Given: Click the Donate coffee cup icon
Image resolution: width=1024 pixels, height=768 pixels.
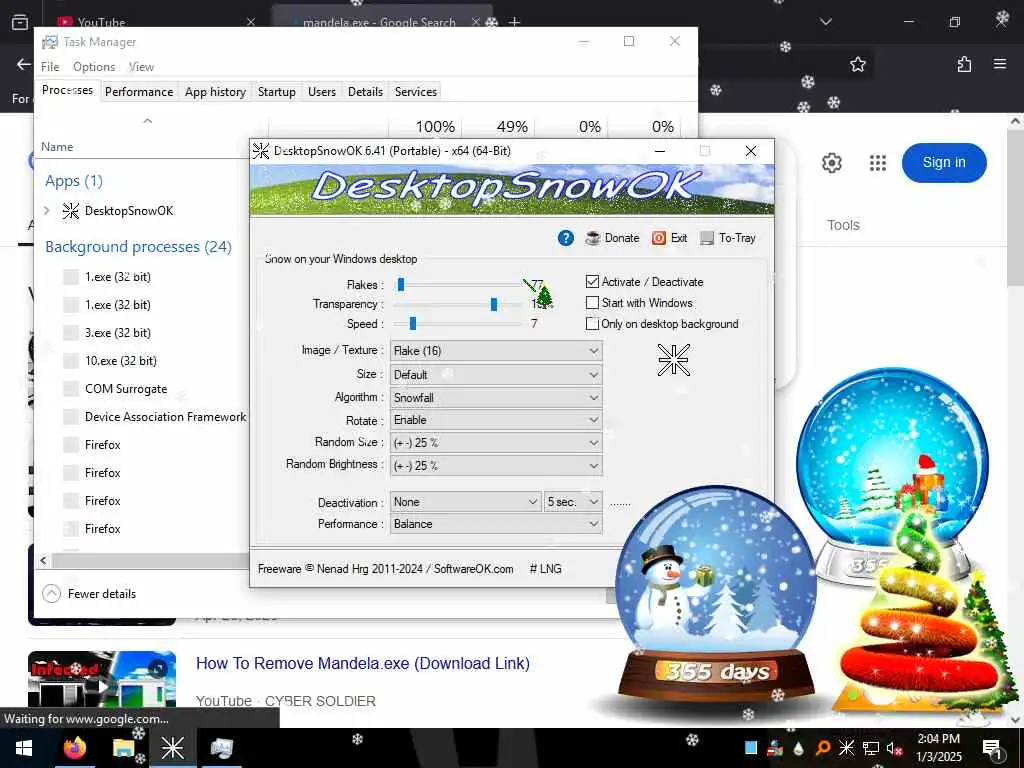Looking at the screenshot, I should (x=592, y=238).
